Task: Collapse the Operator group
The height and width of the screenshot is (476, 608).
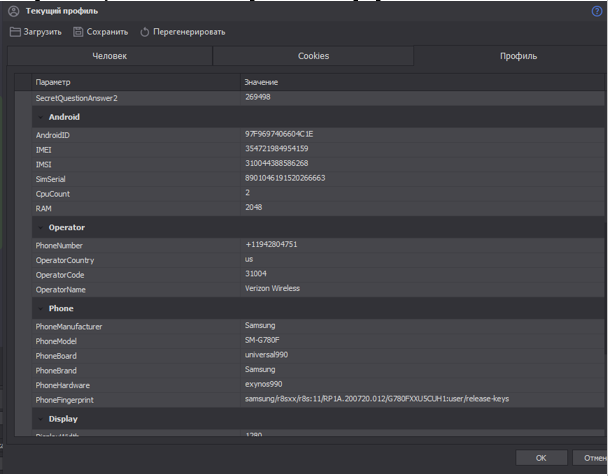Action: pyautogui.click(x=40, y=228)
